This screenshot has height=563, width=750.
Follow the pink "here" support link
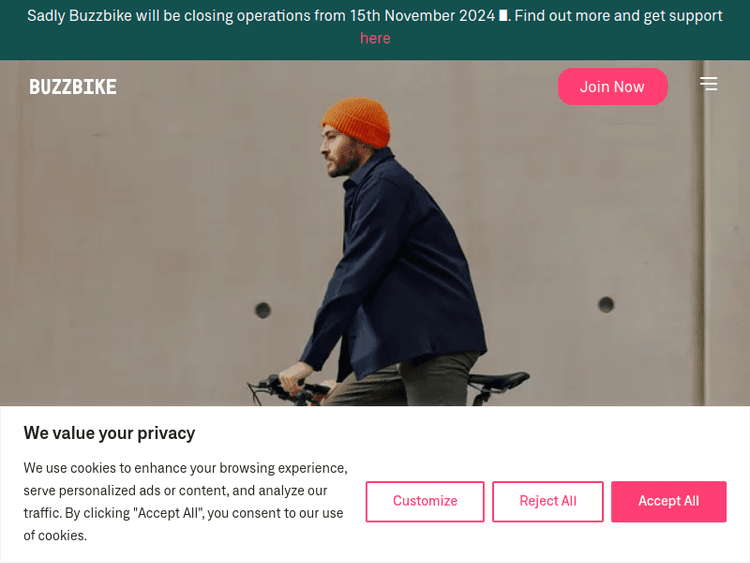coord(375,38)
